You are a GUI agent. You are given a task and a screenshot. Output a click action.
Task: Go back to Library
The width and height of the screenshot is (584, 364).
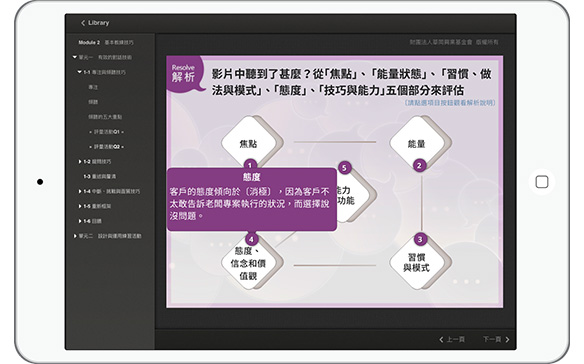tap(95, 23)
